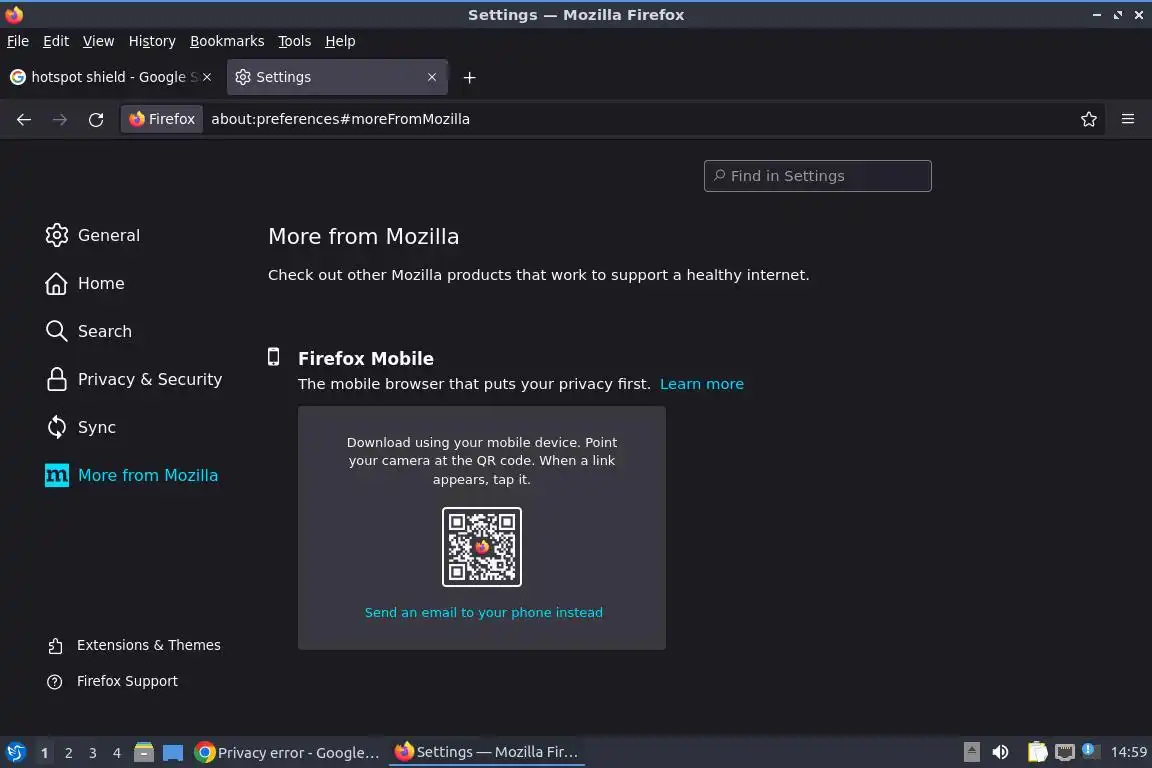Open the Search settings category
This screenshot has height=768, width=1152.
pos(88,331)
